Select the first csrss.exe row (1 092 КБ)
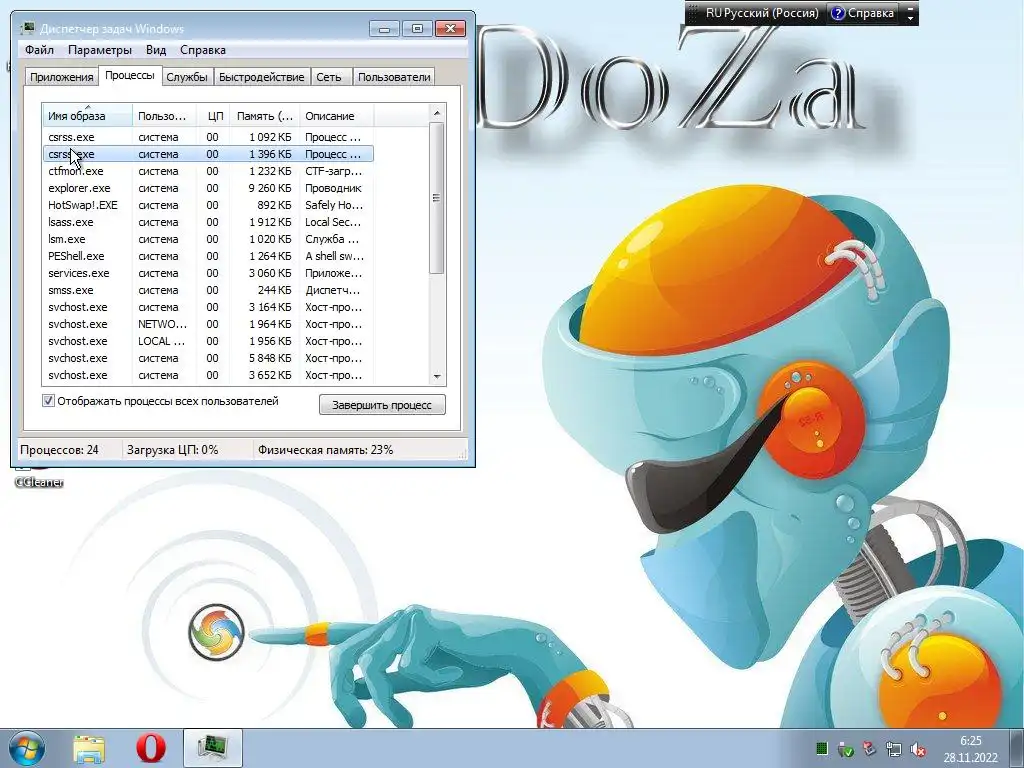This screenshot has width=1024, height=768. (208, 137)
